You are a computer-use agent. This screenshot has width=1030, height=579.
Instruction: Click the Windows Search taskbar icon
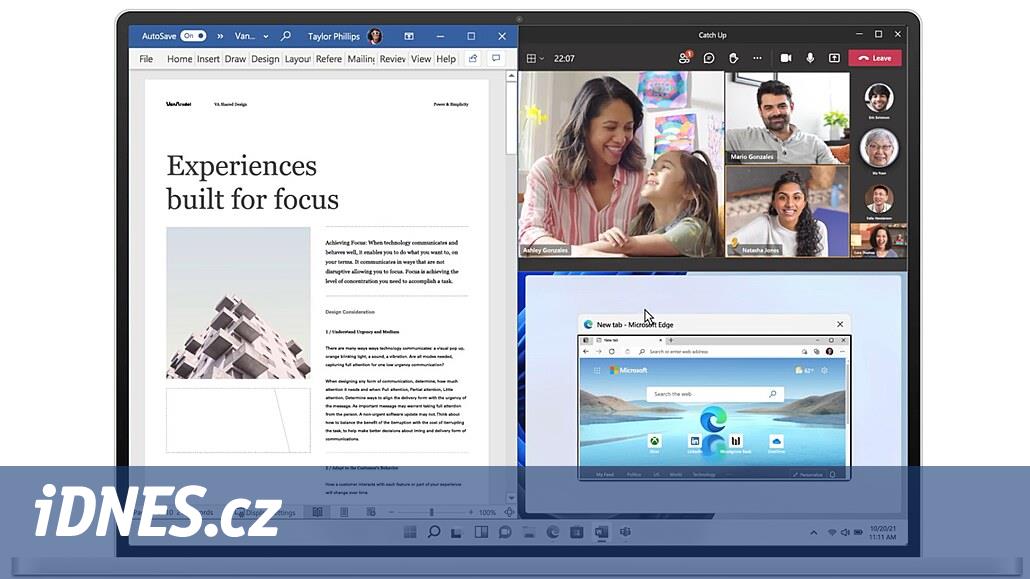434,532
